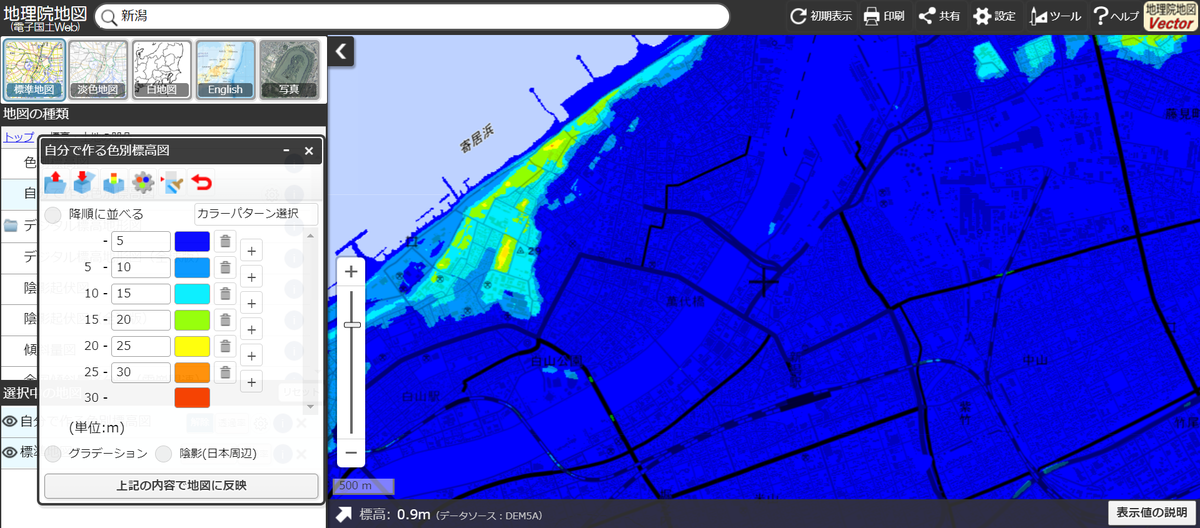Click the down arrow of the color list scrollbar
Screen dimensions: 1200x528
[311, 408]
